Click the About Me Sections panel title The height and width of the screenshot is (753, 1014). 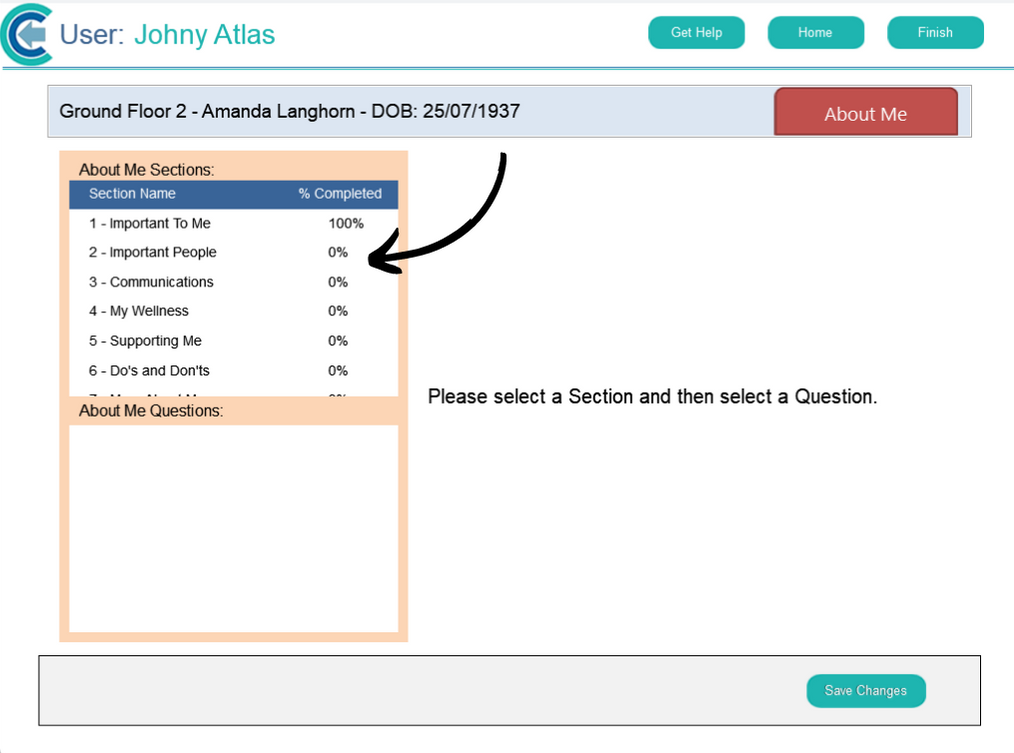click(x=146, y=170)
